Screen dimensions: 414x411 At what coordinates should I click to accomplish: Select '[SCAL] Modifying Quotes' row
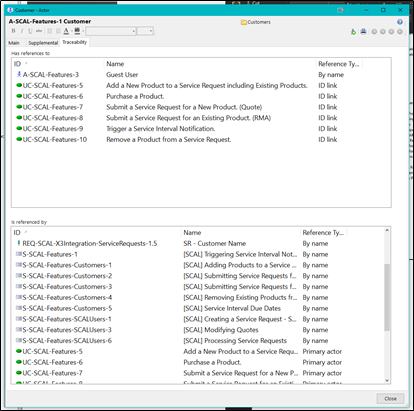pyautogui.click(x=198, y=330)
